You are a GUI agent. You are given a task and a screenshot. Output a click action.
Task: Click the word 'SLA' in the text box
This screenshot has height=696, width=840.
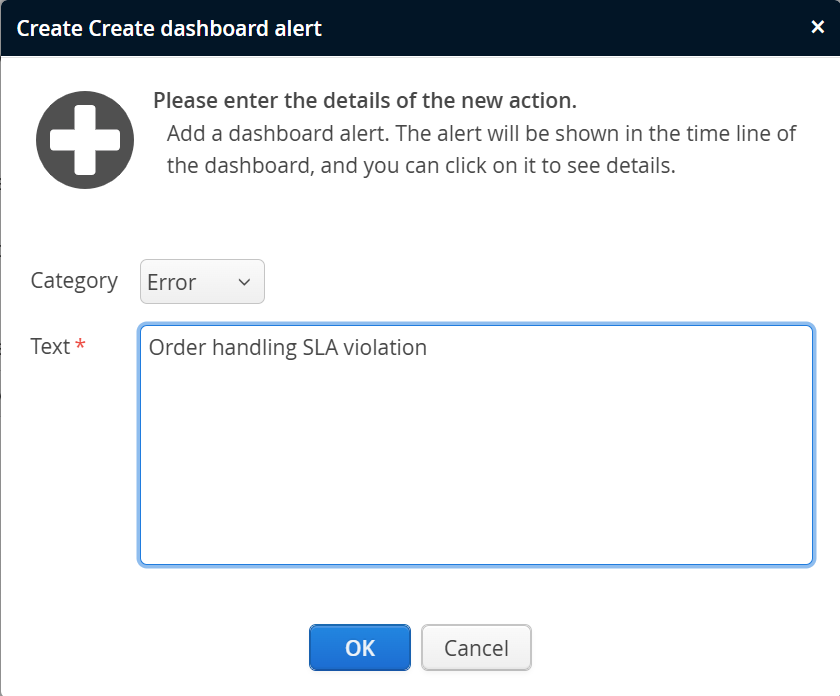tap(320, 348)
